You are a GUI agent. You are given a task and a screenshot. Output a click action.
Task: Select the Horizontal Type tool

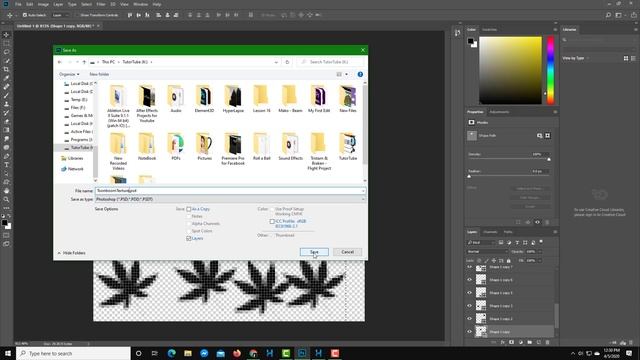pos(6,165)
